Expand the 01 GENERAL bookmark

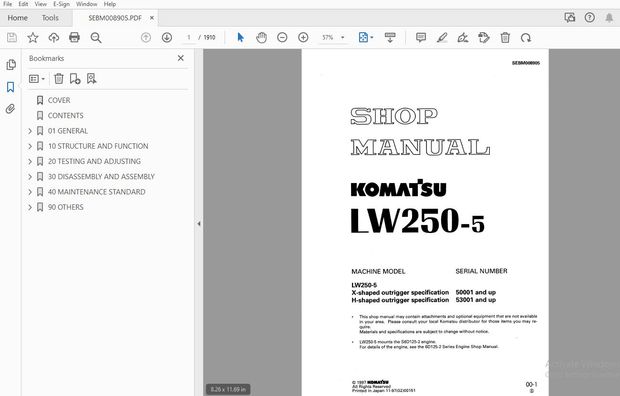point(30,131)
